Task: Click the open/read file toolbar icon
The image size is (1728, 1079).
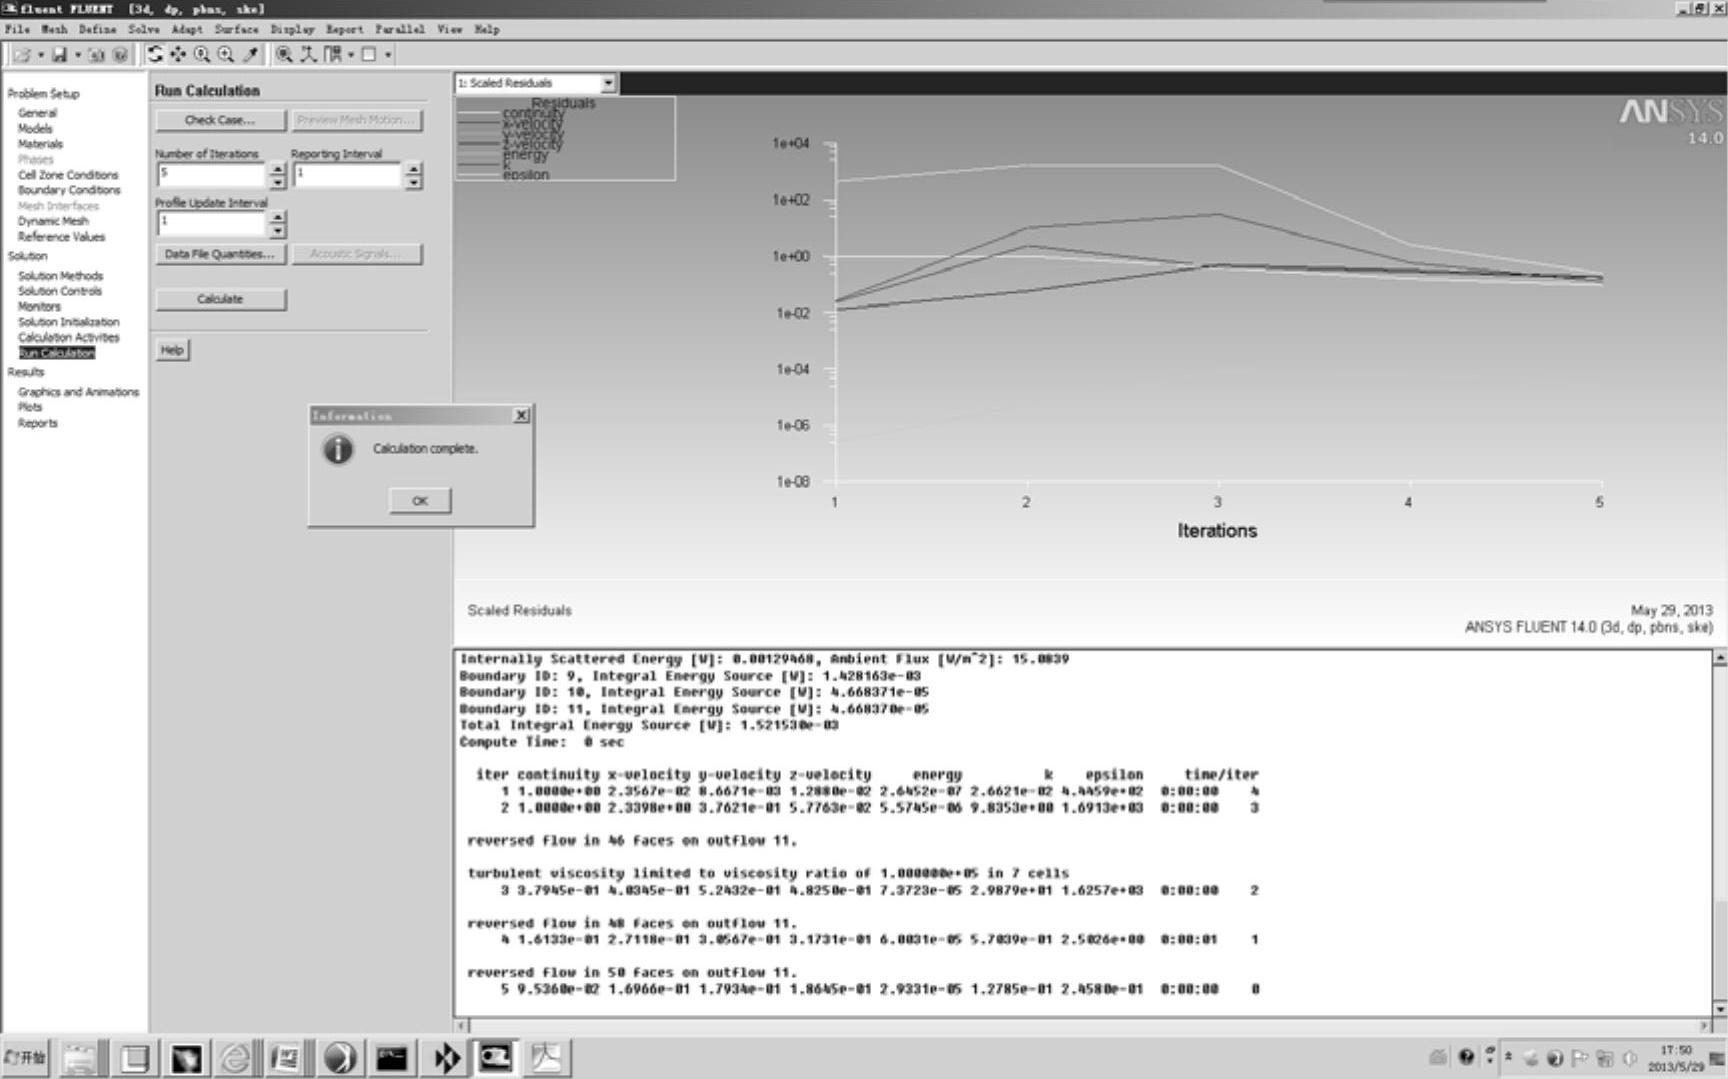Action: tap(22, 55)
